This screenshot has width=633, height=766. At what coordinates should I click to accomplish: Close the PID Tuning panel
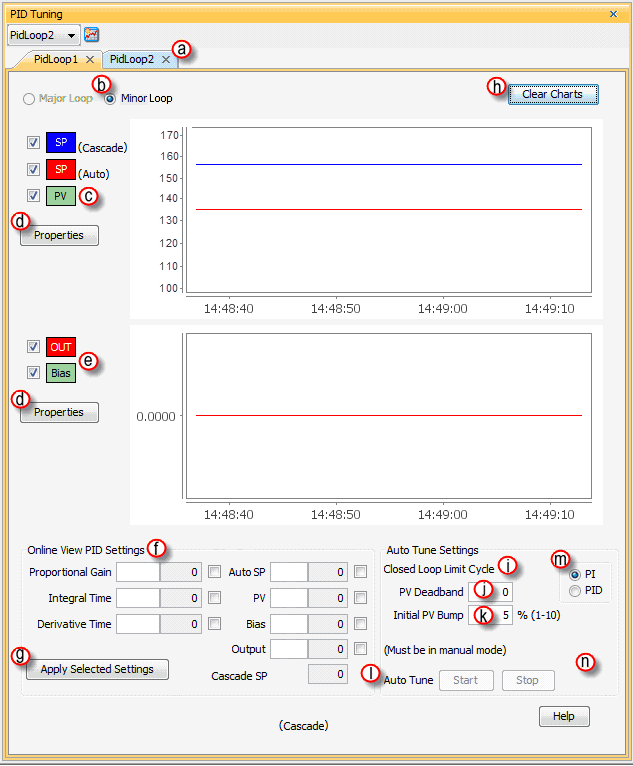point(613,14)
